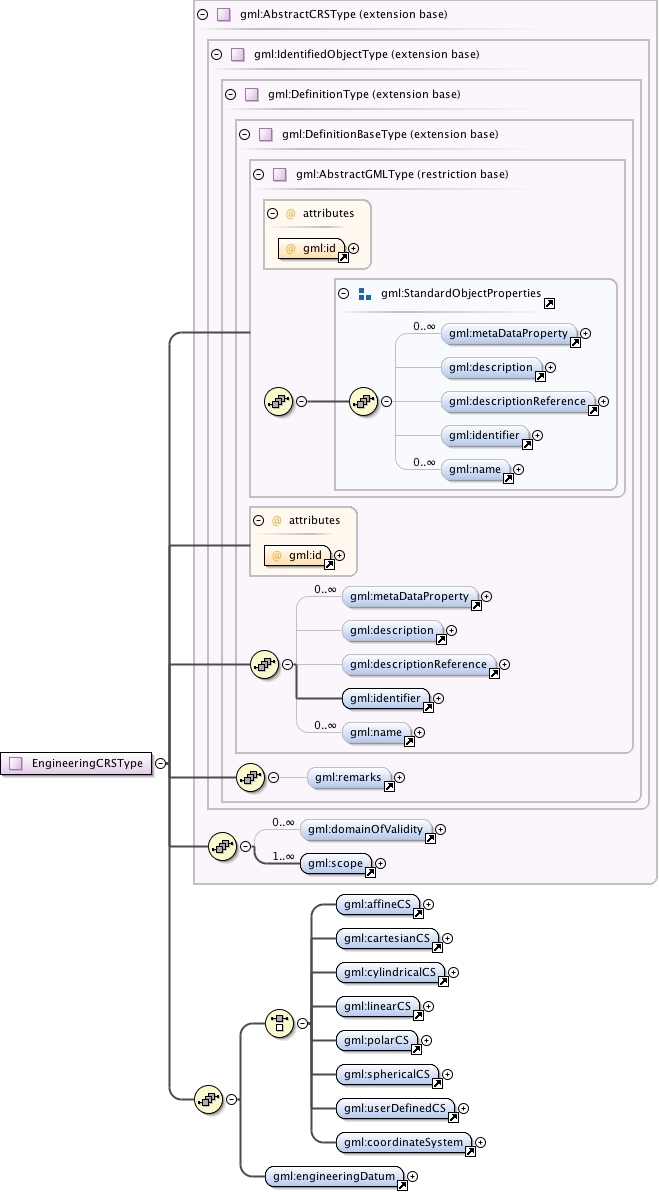Select the gml:userDefinedCS element
The width and height of the screenshot is (659, 1192).
tap(395, 1108)
